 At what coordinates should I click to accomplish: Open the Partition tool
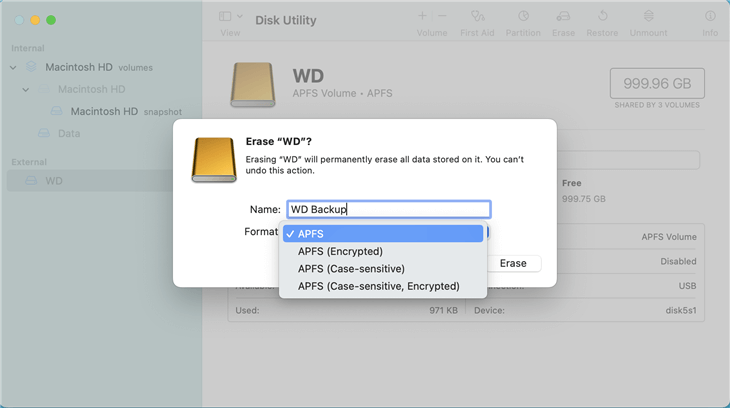tap(523, 16)
